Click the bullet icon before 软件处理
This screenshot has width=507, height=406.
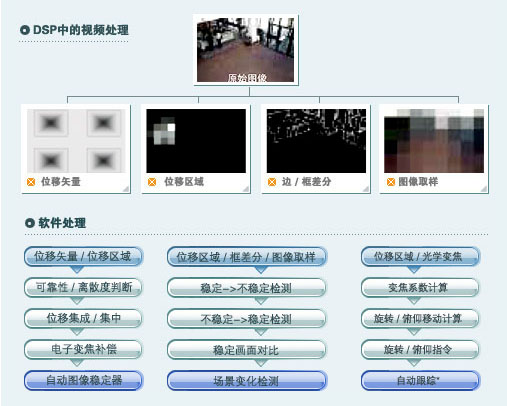click(x=30, y=223)
